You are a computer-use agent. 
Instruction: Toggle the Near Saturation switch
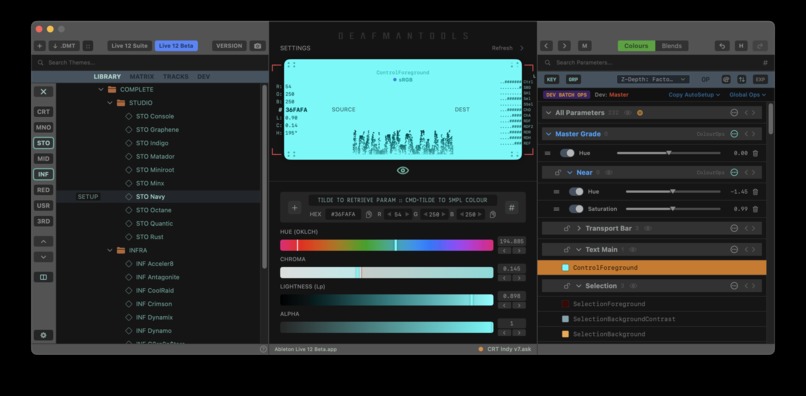(x=576, y=209)
